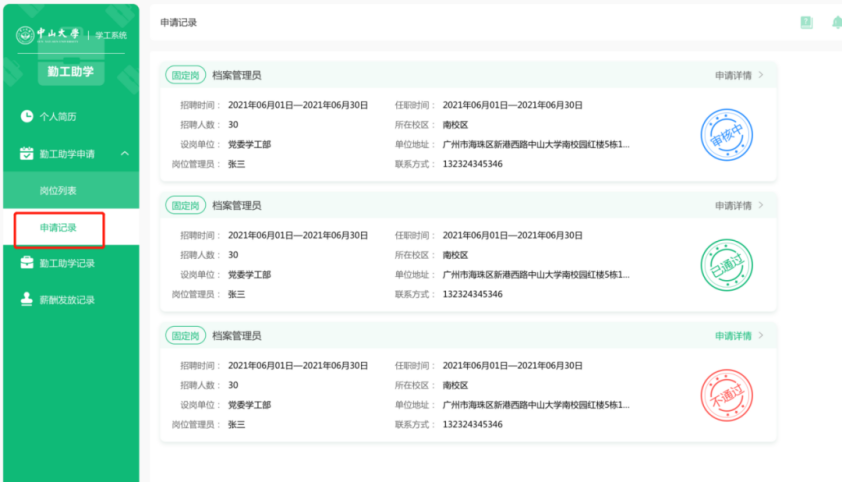Click the stamp icon beside 薪酬发放记录
Viewport: 843px width, 482px height.
(27, 300)
